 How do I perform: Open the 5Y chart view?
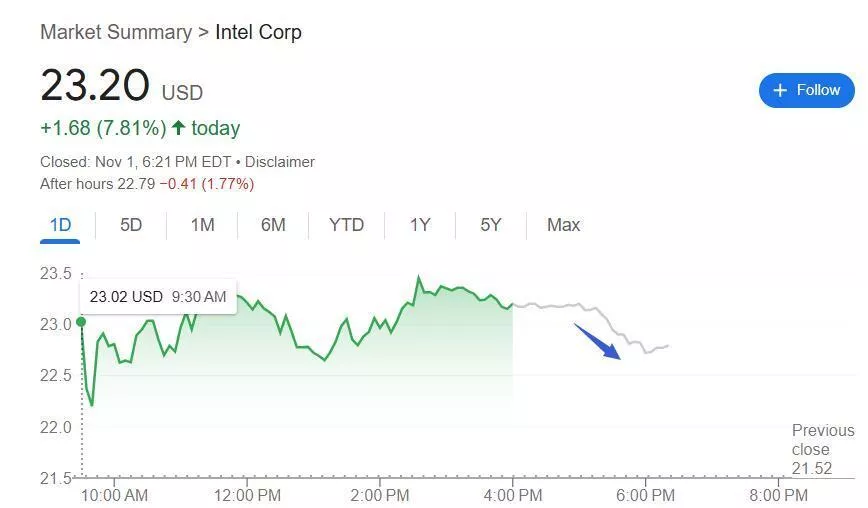click(x=490, y=225)
